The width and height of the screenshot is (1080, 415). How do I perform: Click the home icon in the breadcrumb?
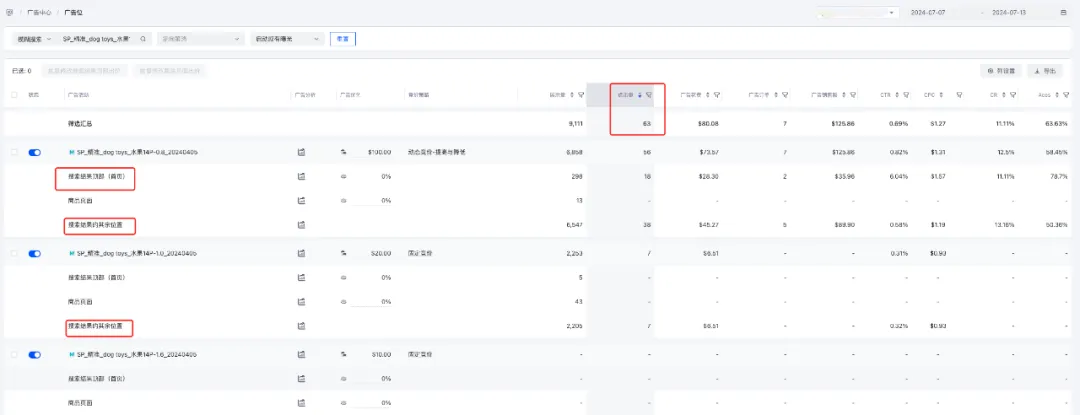point(9,12)
